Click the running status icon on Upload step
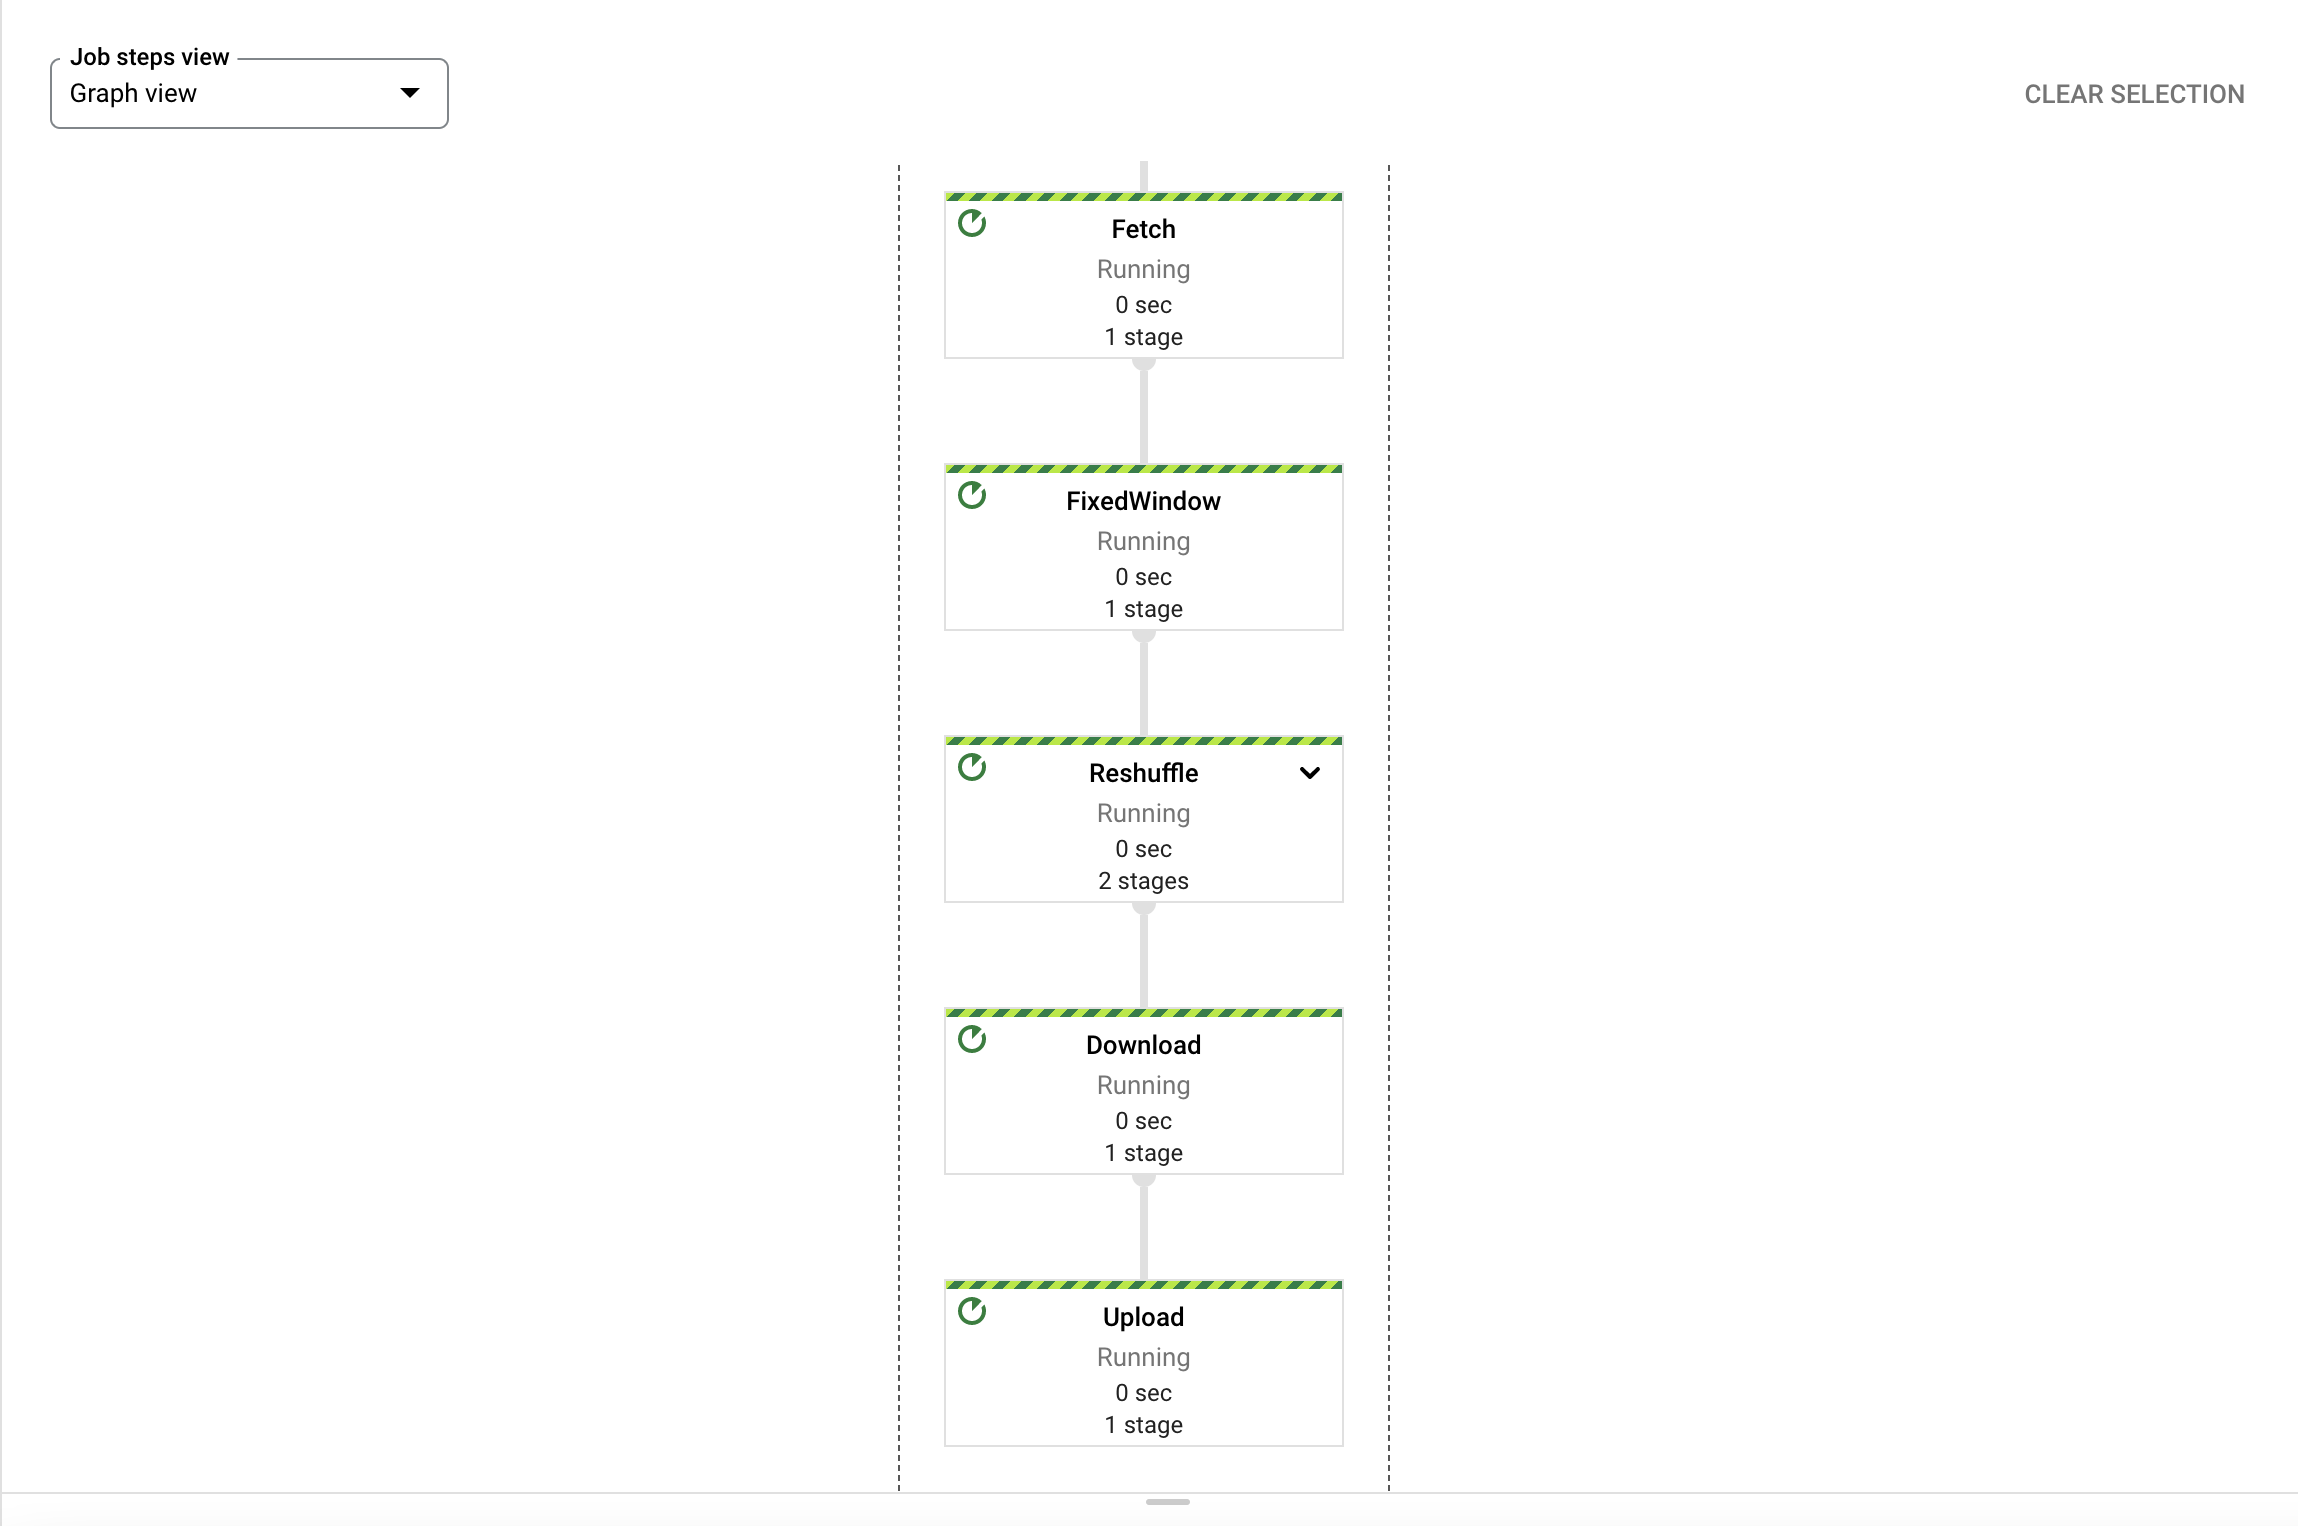Image resolution: width=2298 pixels, height=1526 pixels. pyautogui.click(x=973, y=1311)
